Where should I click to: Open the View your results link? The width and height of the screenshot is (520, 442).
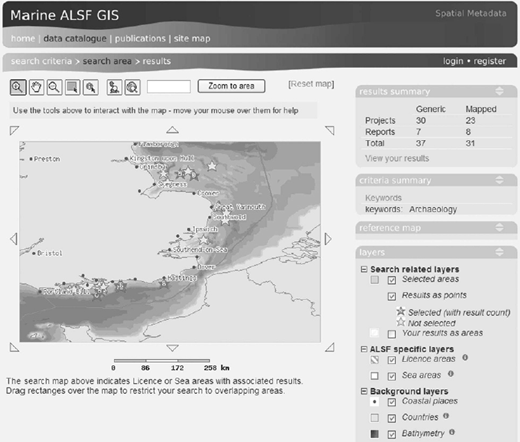point(397,158)
